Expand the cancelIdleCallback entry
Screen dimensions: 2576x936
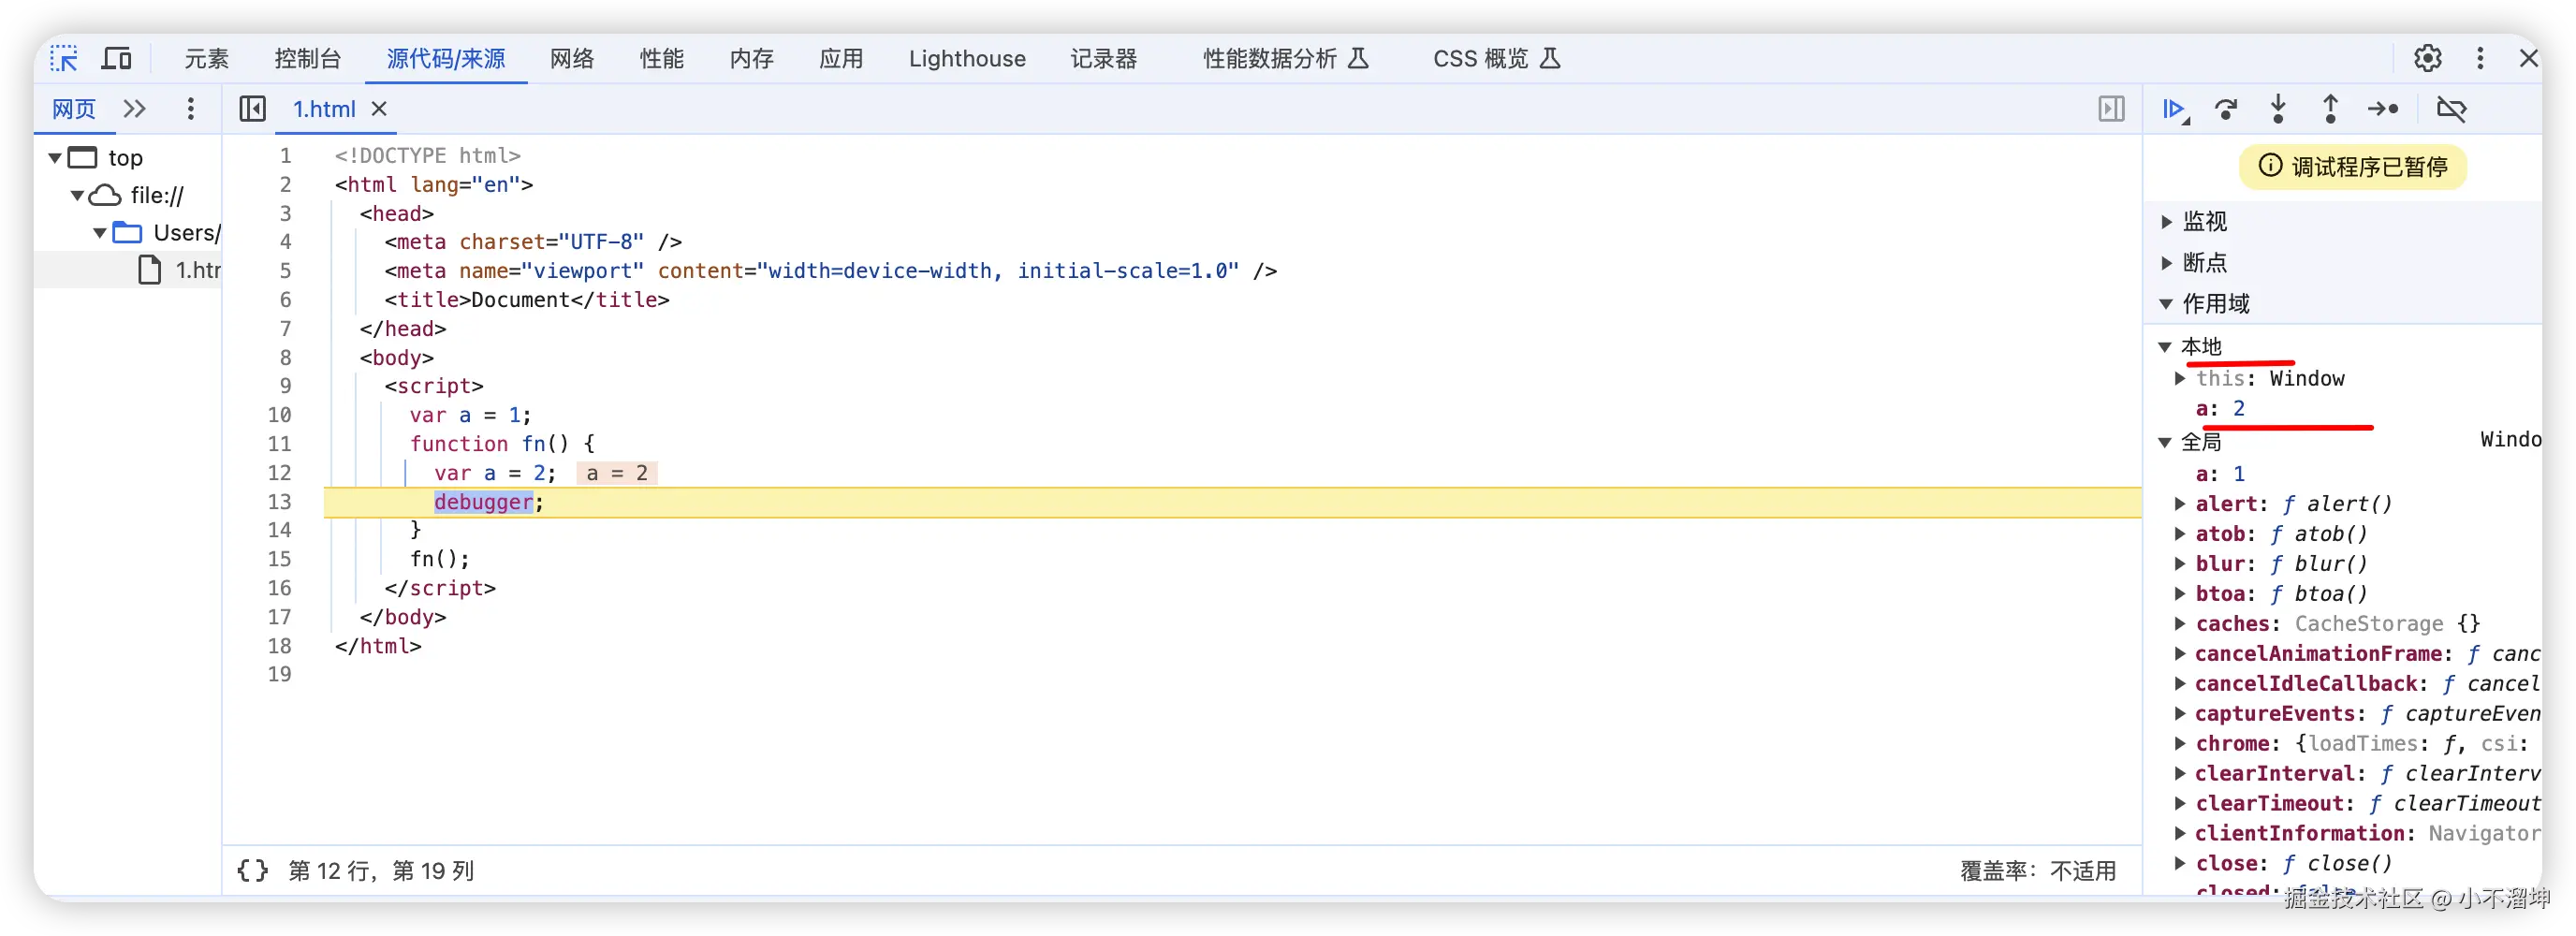2180,683
